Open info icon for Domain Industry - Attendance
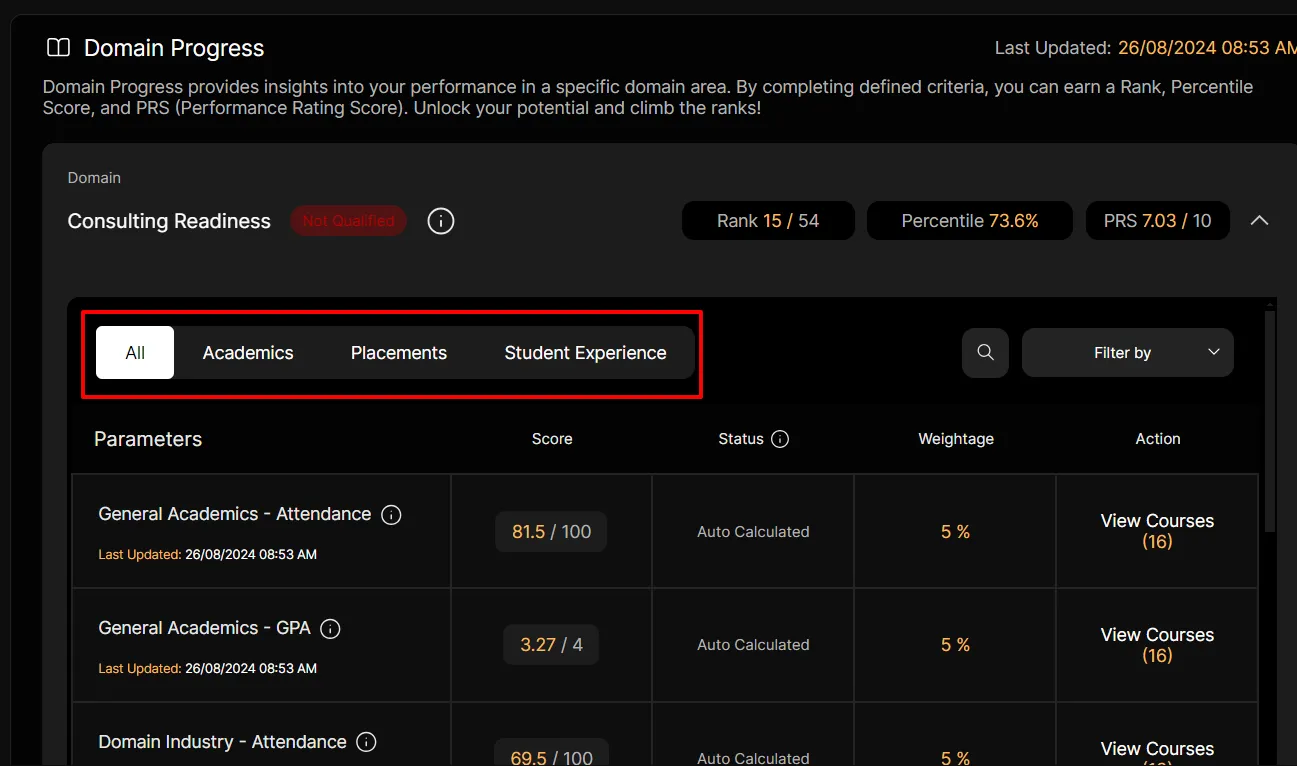The width and height of the screenshot is (1297, 766). pyautogui.click(x=367, y=742)
